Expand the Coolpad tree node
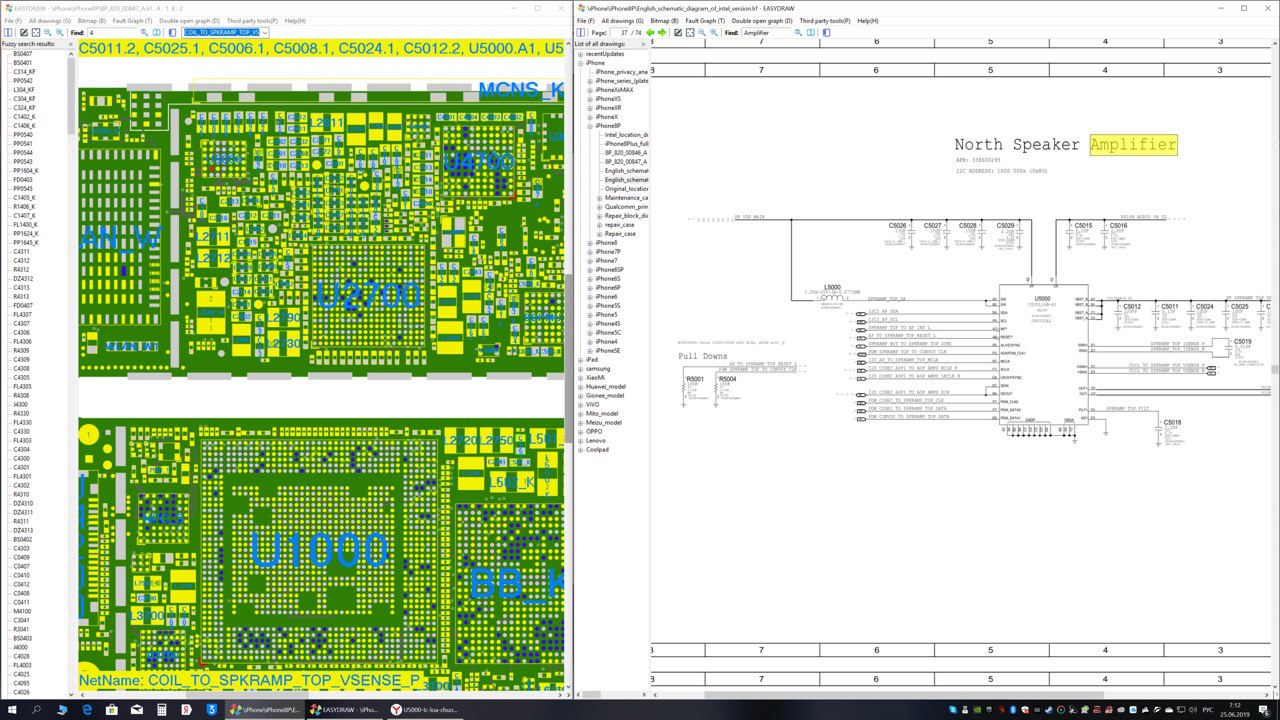This screenshot has width=1280, height=720. (581, 450)
